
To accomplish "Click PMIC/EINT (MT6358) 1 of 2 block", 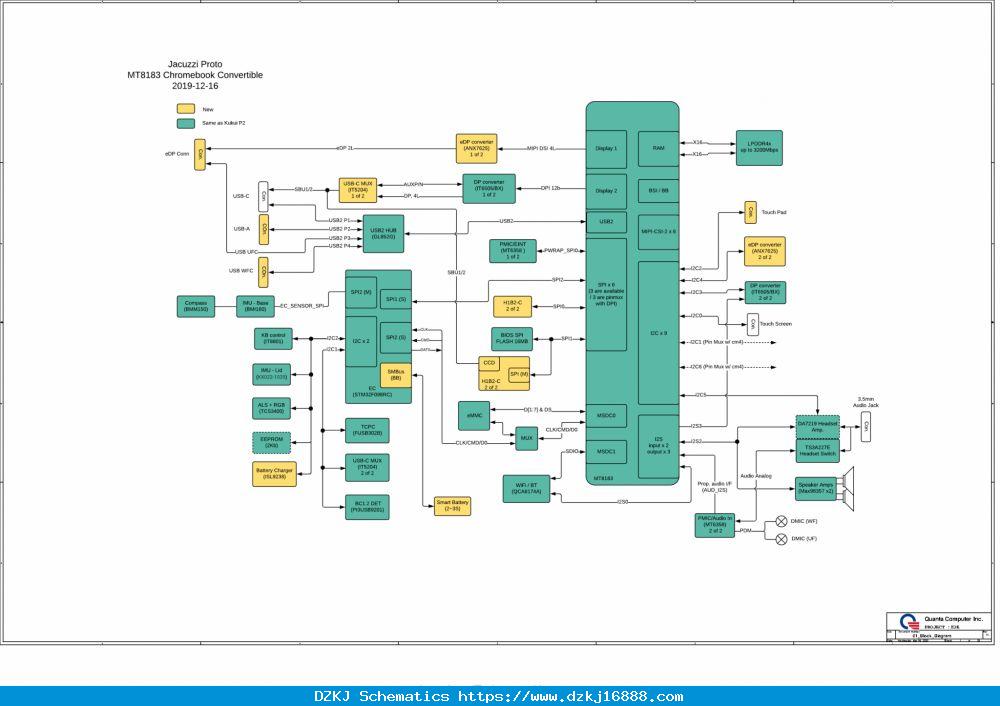I will [x=513, y=251].
